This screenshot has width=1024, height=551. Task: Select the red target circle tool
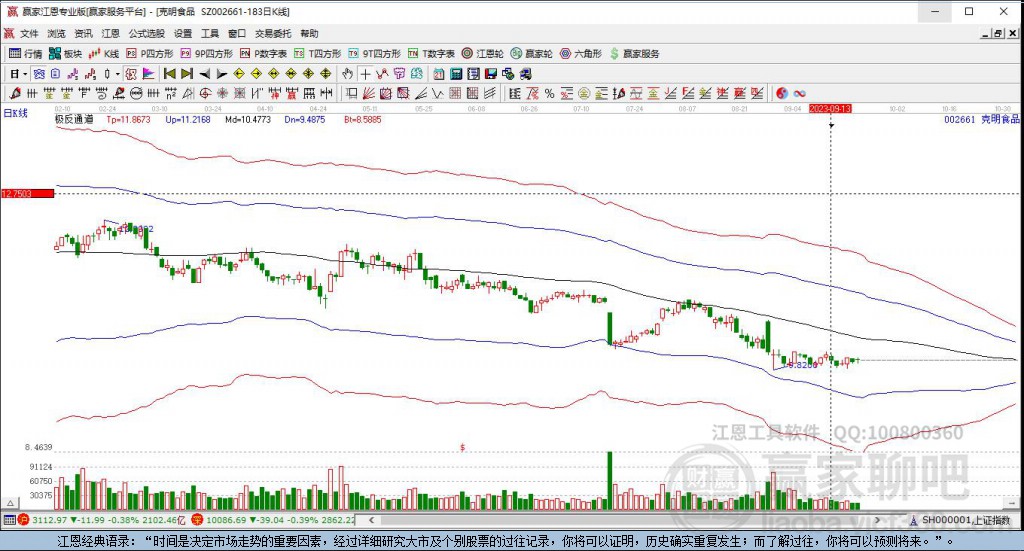tap(205, 93)
